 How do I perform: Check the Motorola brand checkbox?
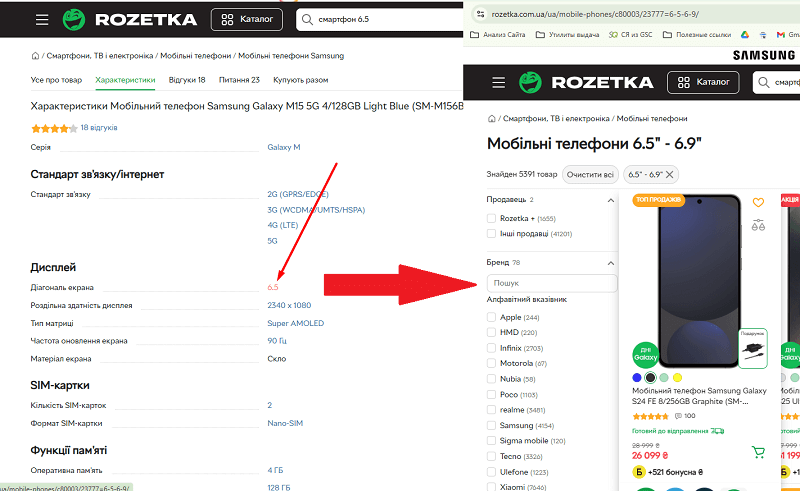coord(491,363)
